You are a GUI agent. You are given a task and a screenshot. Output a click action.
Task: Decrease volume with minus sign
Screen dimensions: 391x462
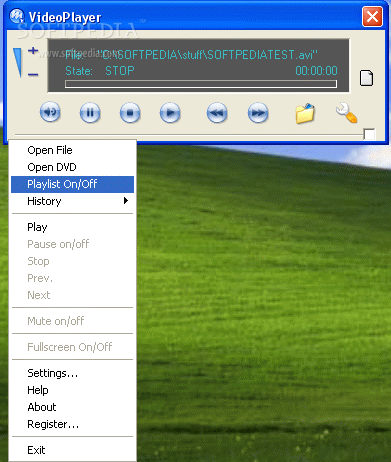(33, 74)
